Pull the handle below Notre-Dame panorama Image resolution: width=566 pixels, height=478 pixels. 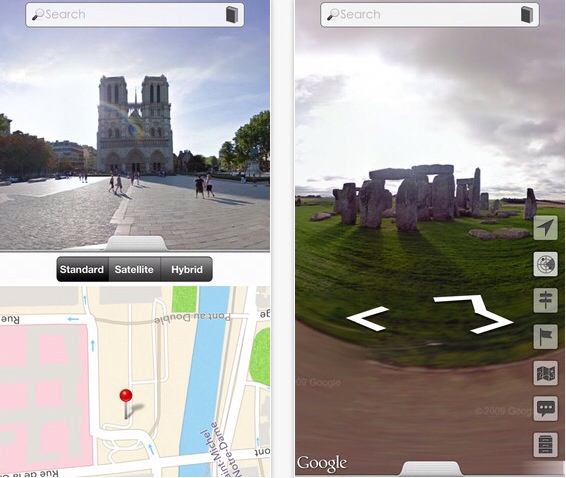pos(137,243)
